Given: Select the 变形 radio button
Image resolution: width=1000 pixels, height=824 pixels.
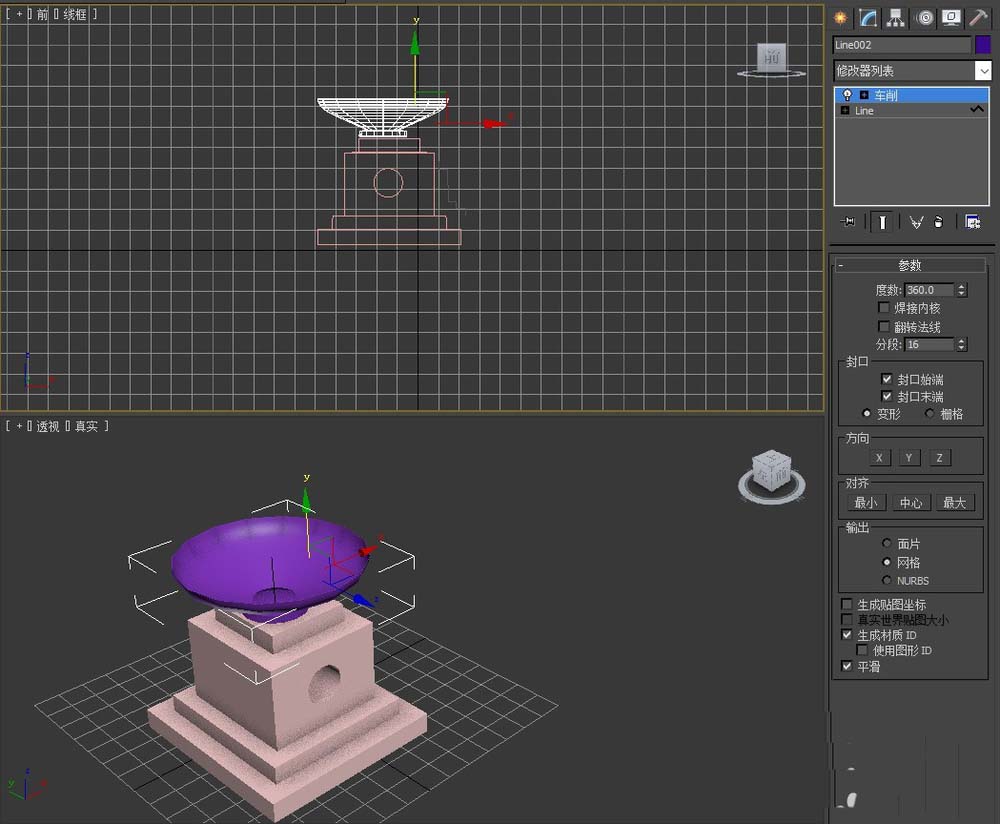Looking at the screenshot, I should pyautogui.click(x=866, y=414).
